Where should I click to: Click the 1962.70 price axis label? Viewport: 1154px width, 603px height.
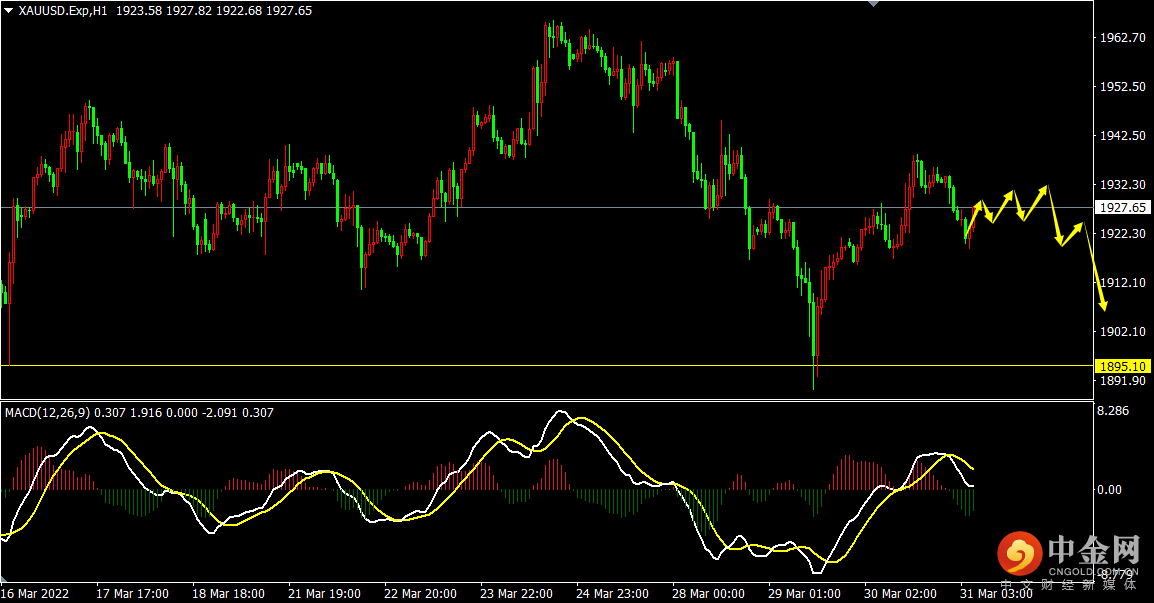coord(1122,38)
